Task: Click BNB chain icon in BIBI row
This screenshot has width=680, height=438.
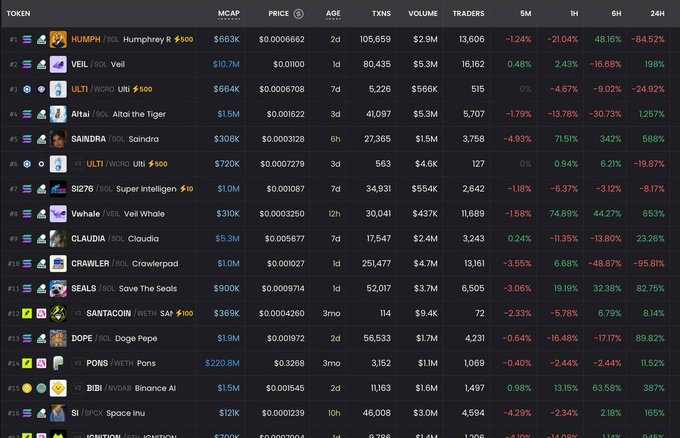Action: click(27, 389)
